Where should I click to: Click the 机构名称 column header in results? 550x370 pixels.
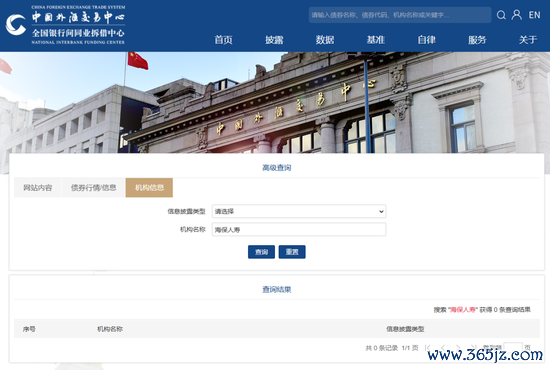click(110, 329)
